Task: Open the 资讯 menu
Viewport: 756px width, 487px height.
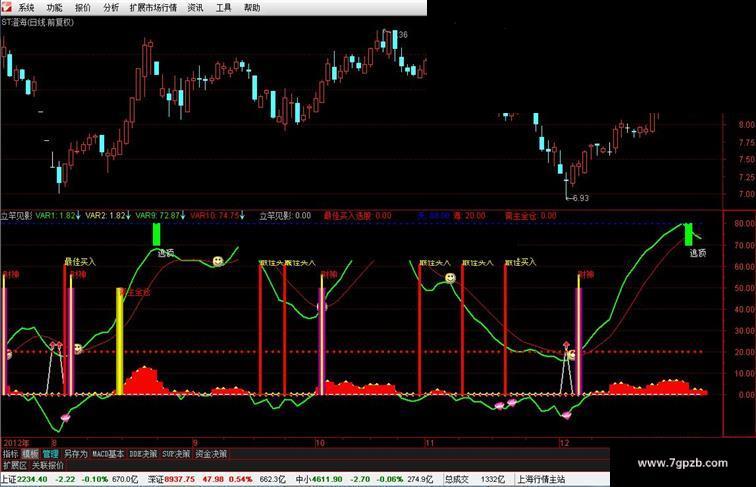Action: point(195,8)
